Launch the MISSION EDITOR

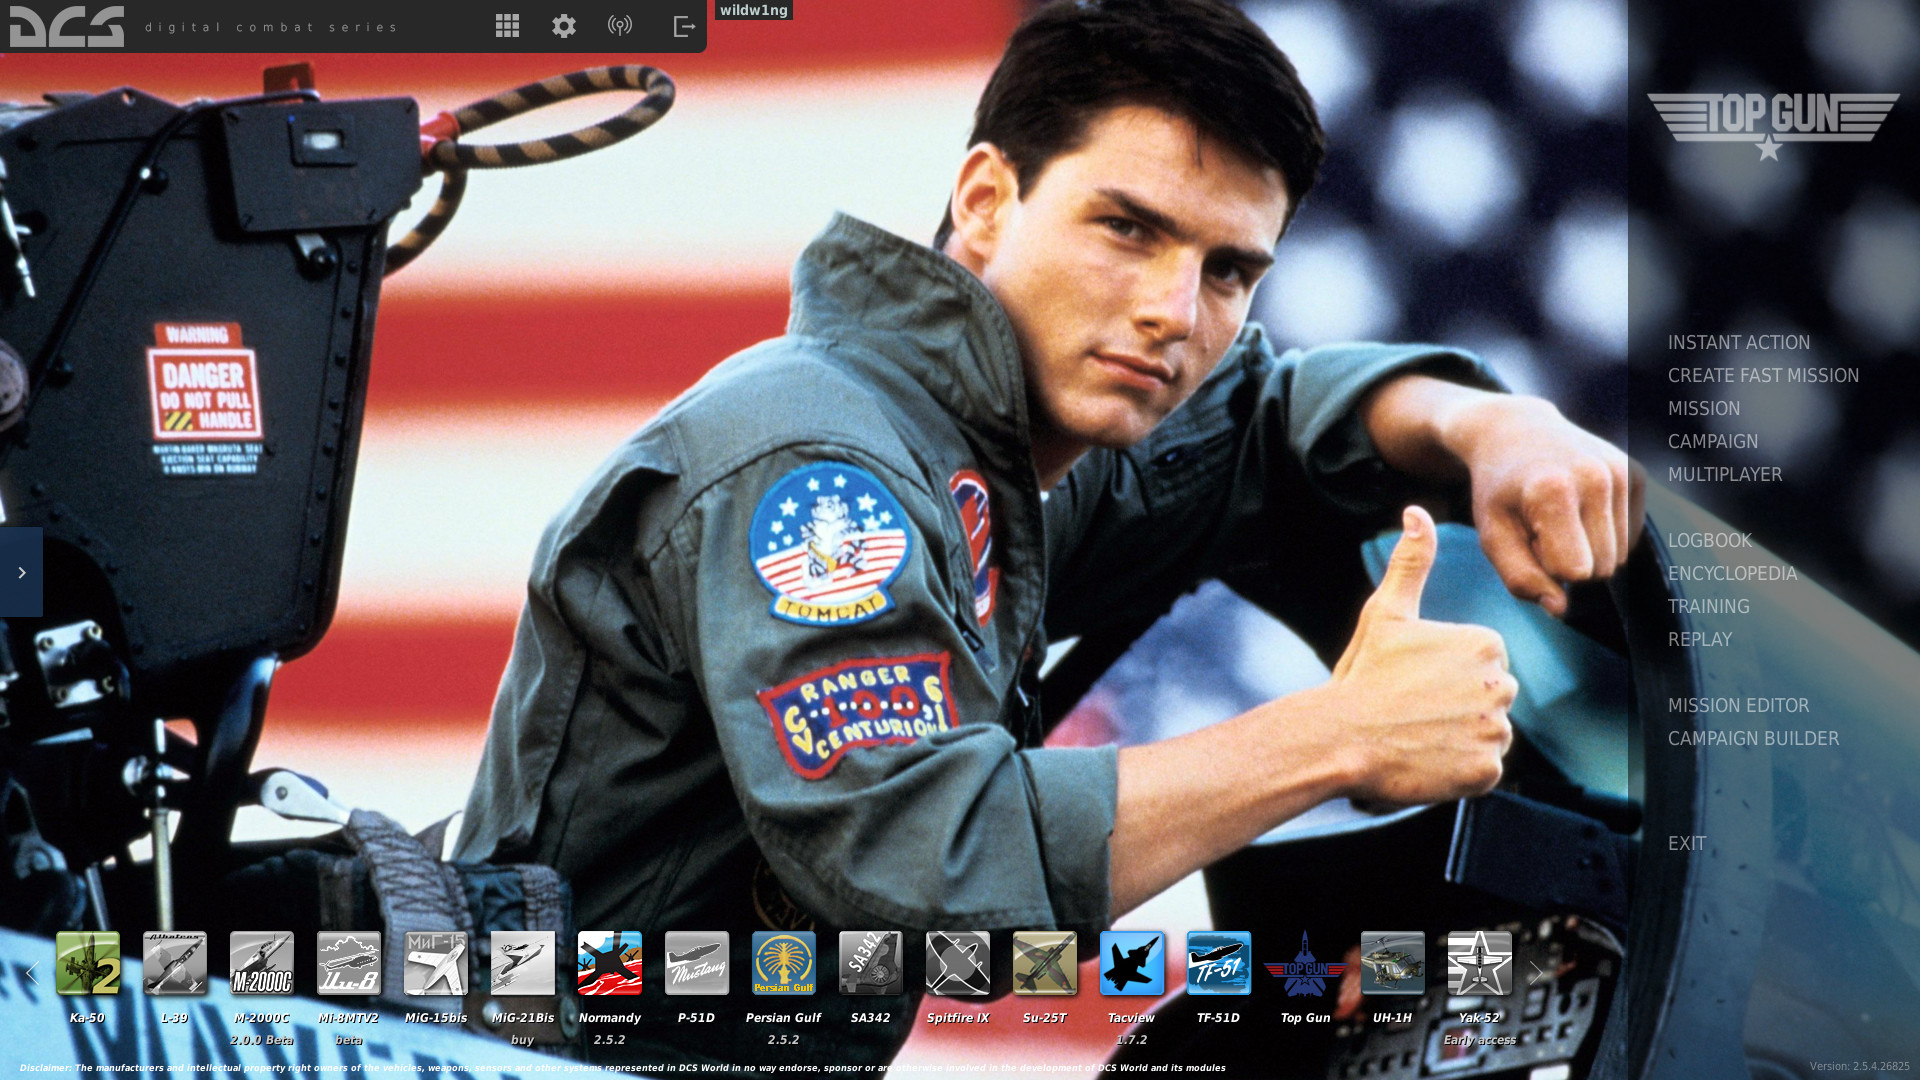coord(1738,706)
